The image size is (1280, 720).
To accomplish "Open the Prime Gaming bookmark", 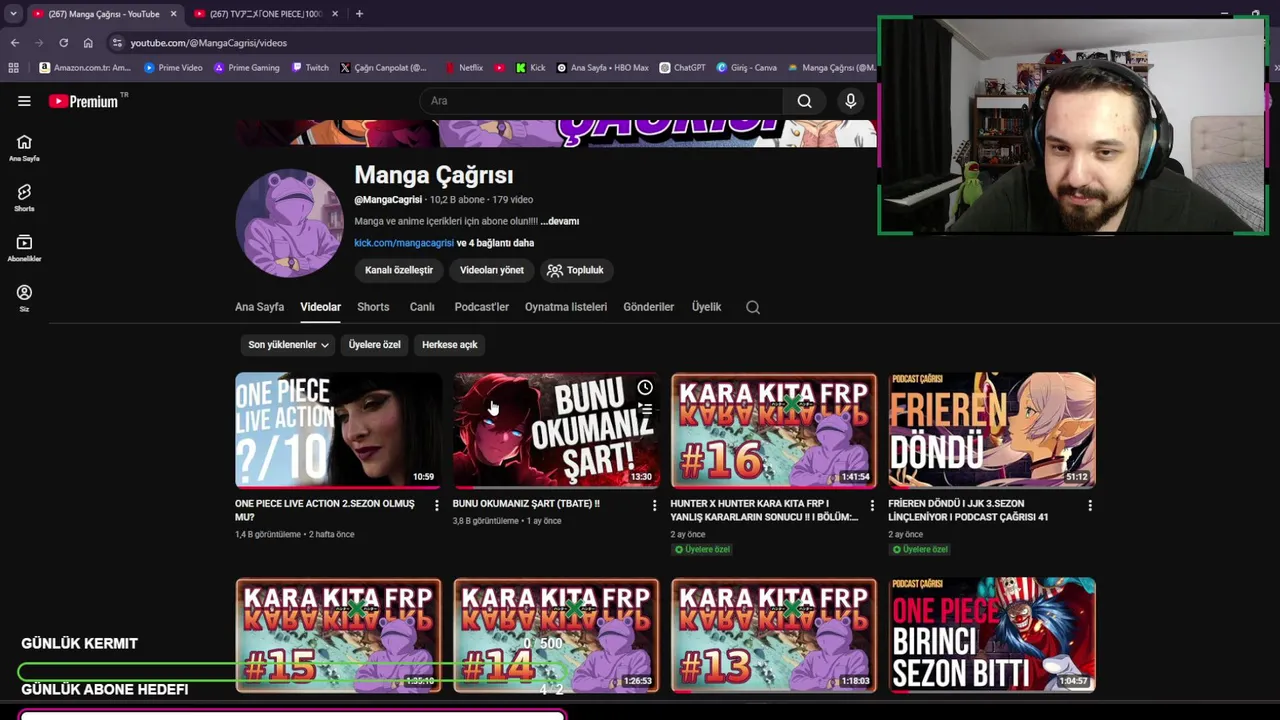I will [247, 68].
